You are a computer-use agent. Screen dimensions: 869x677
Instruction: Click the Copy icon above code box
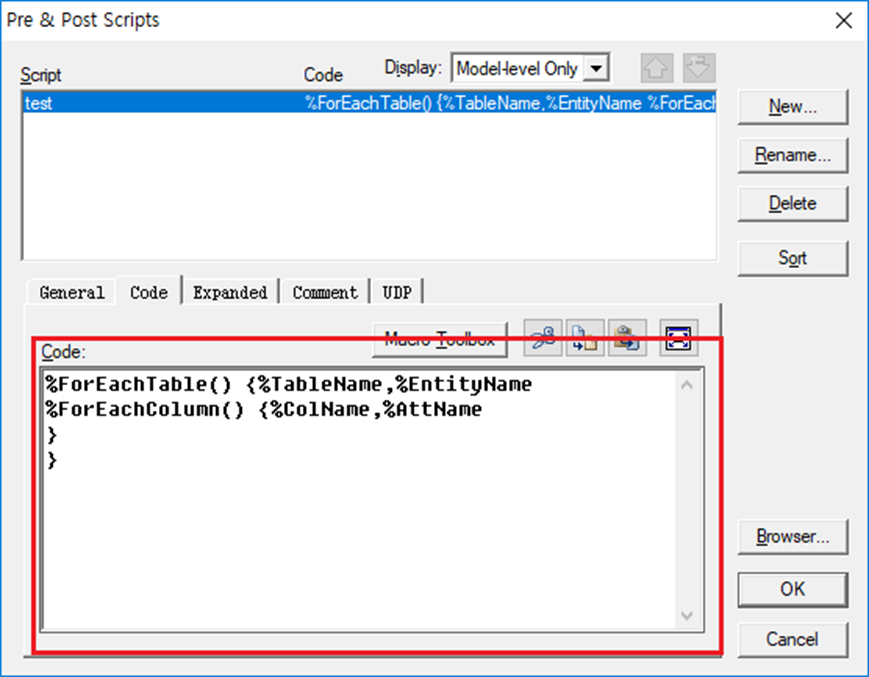click(x=585, y=337)
